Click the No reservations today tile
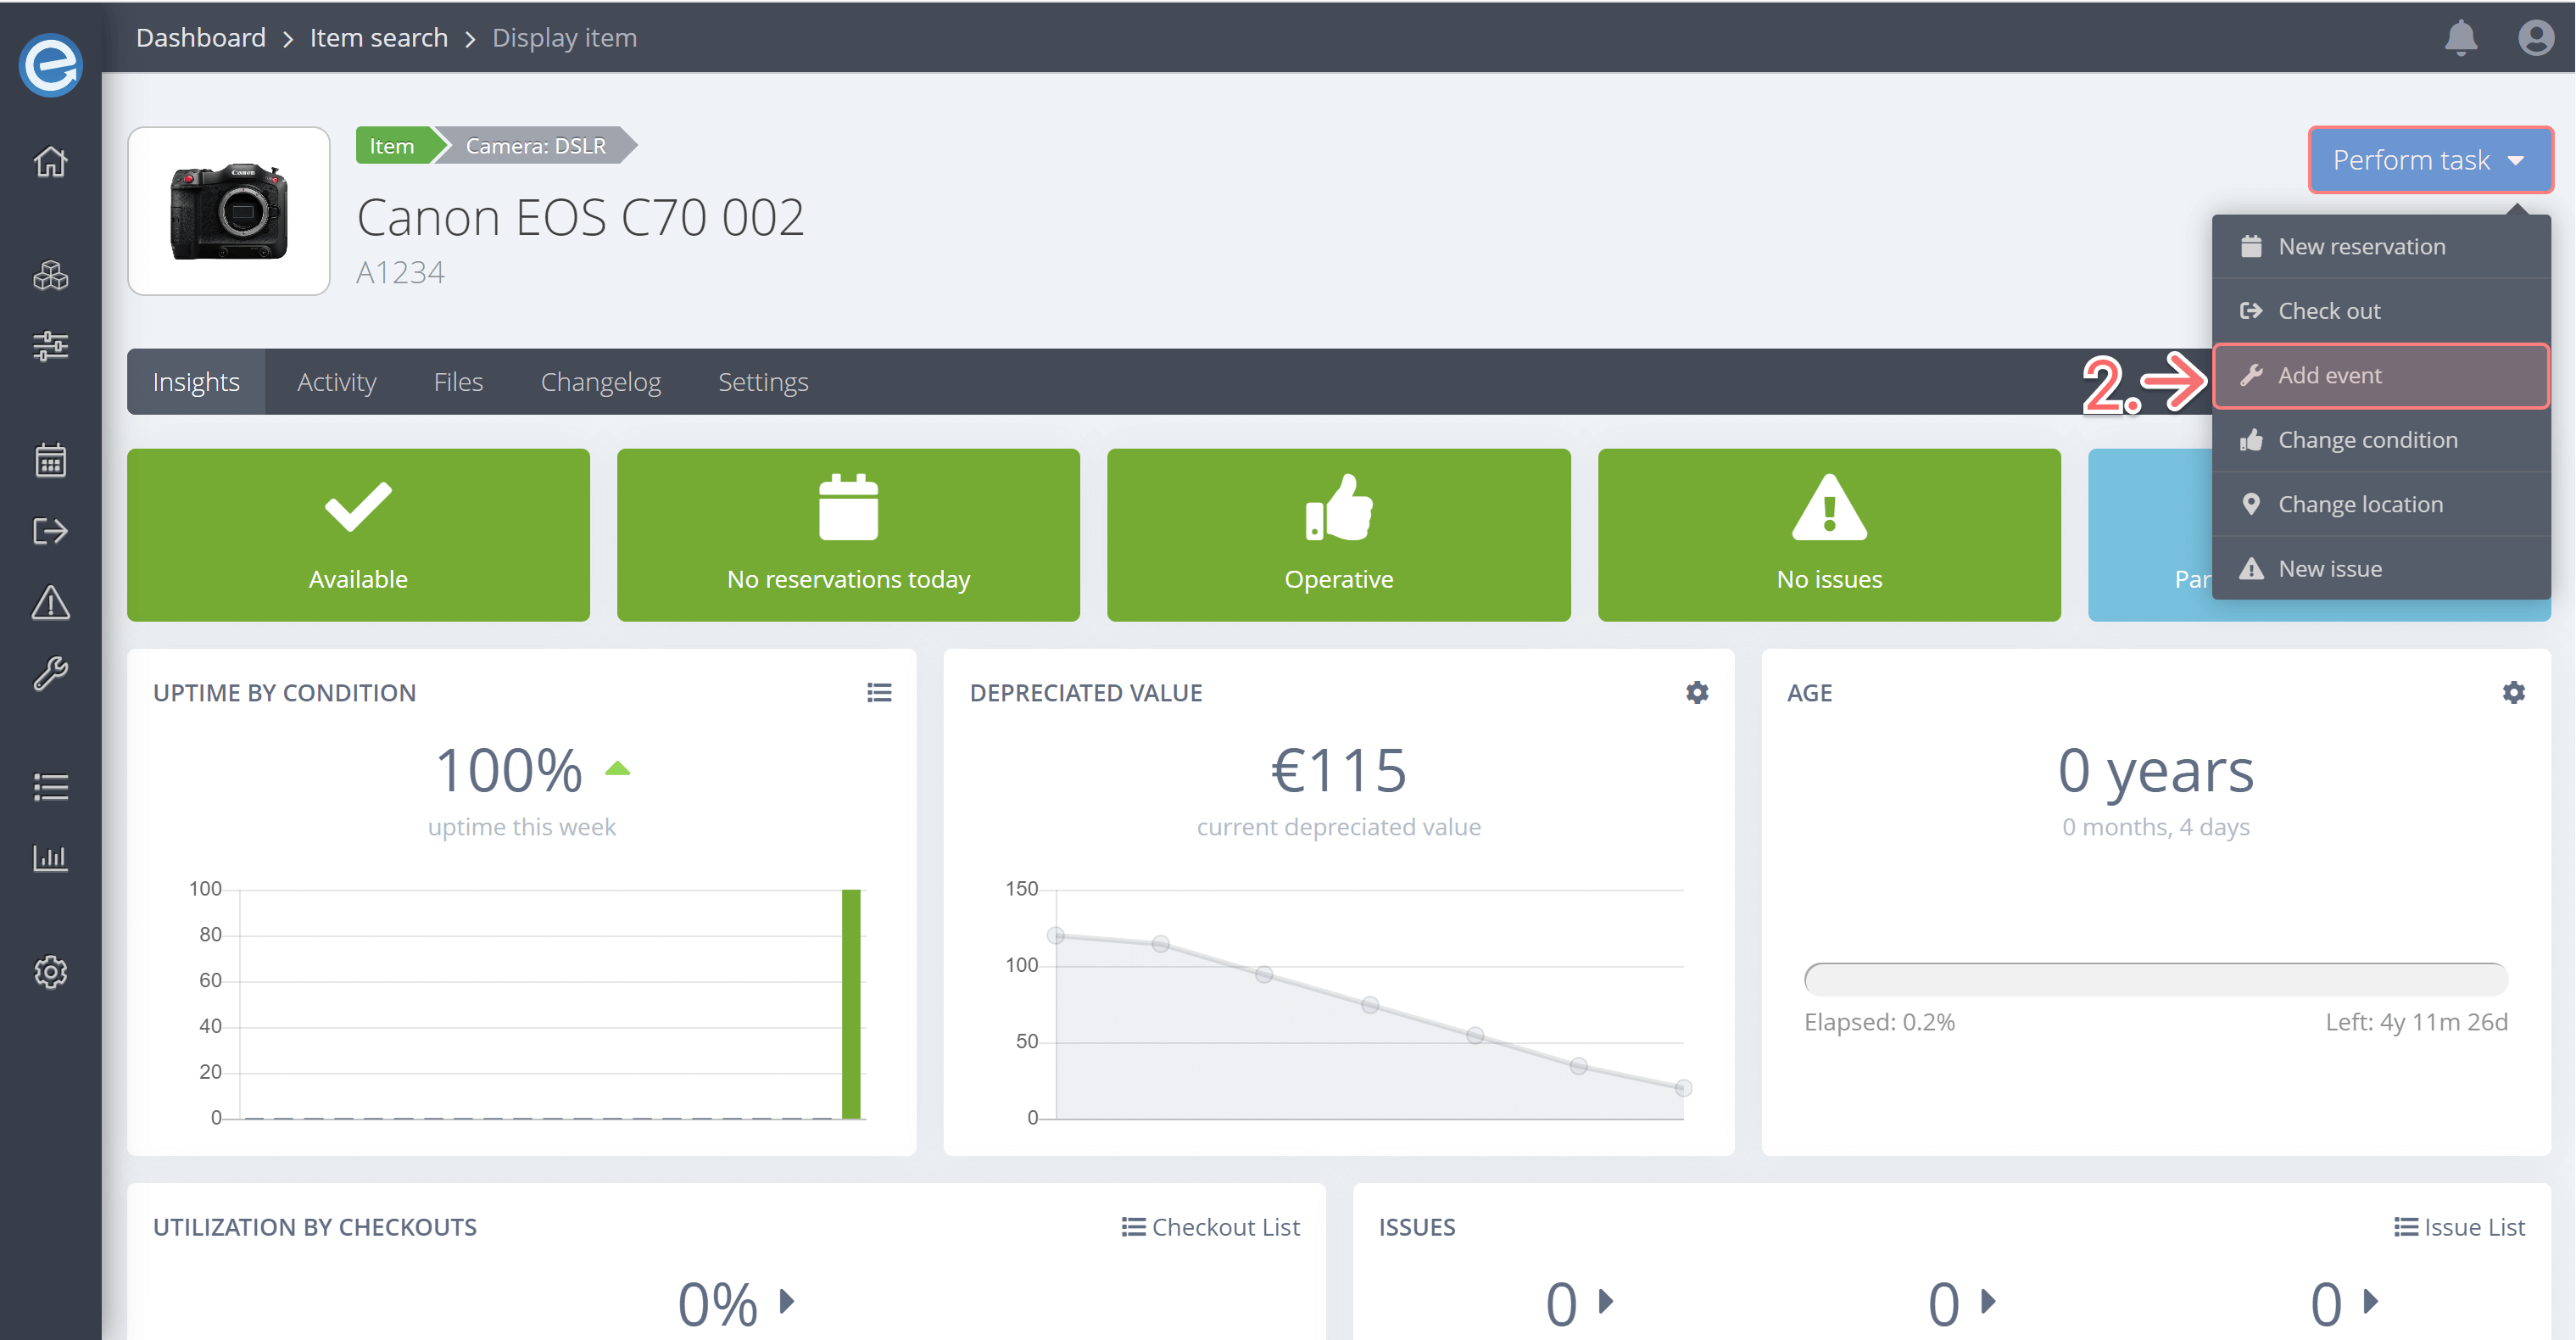The width and height of the screenshot is (2576, 1340). click(x=848, y=535)
